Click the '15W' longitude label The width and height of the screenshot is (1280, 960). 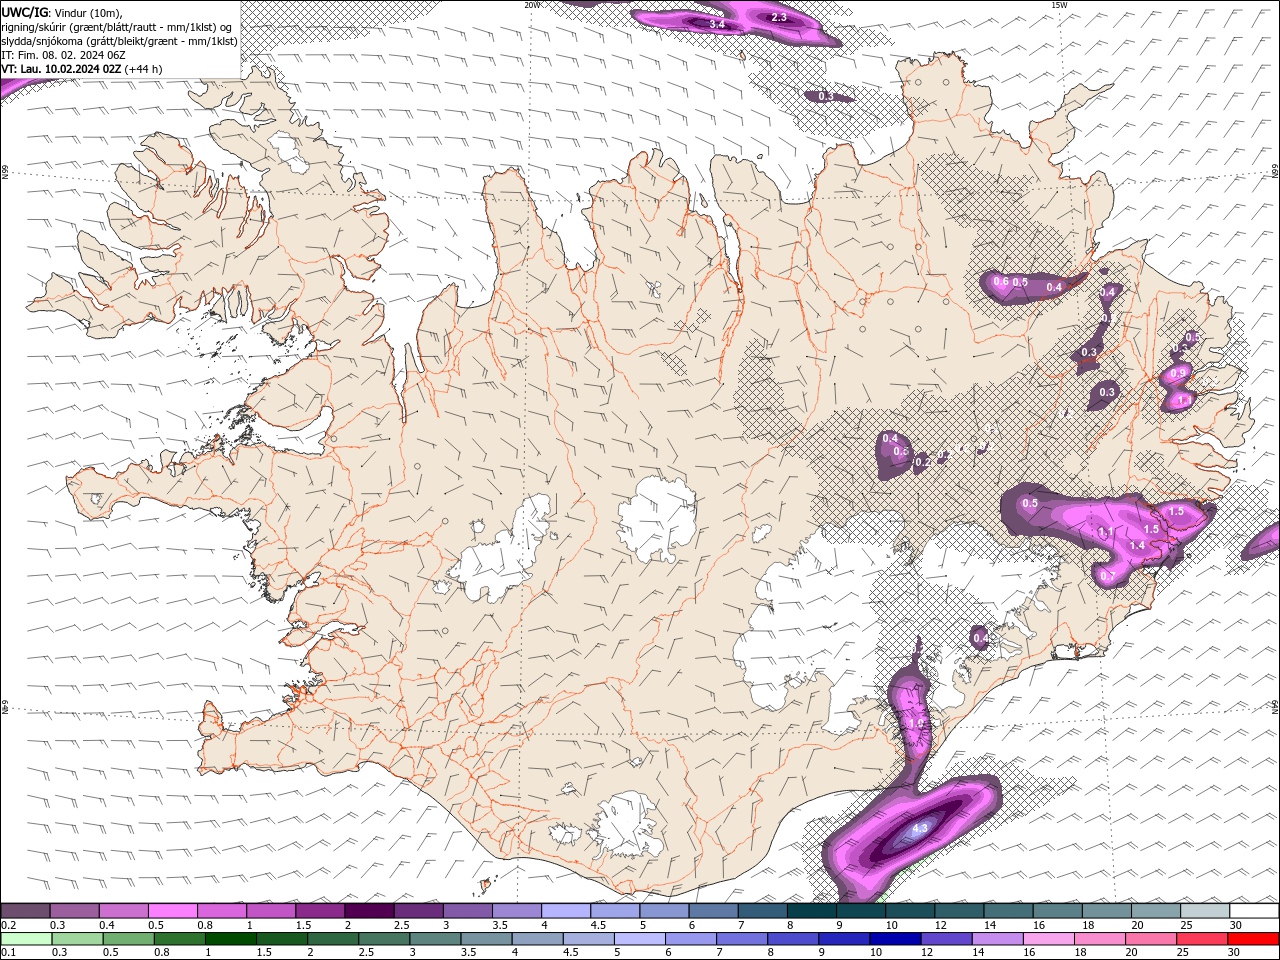[x=1059, y=5]
